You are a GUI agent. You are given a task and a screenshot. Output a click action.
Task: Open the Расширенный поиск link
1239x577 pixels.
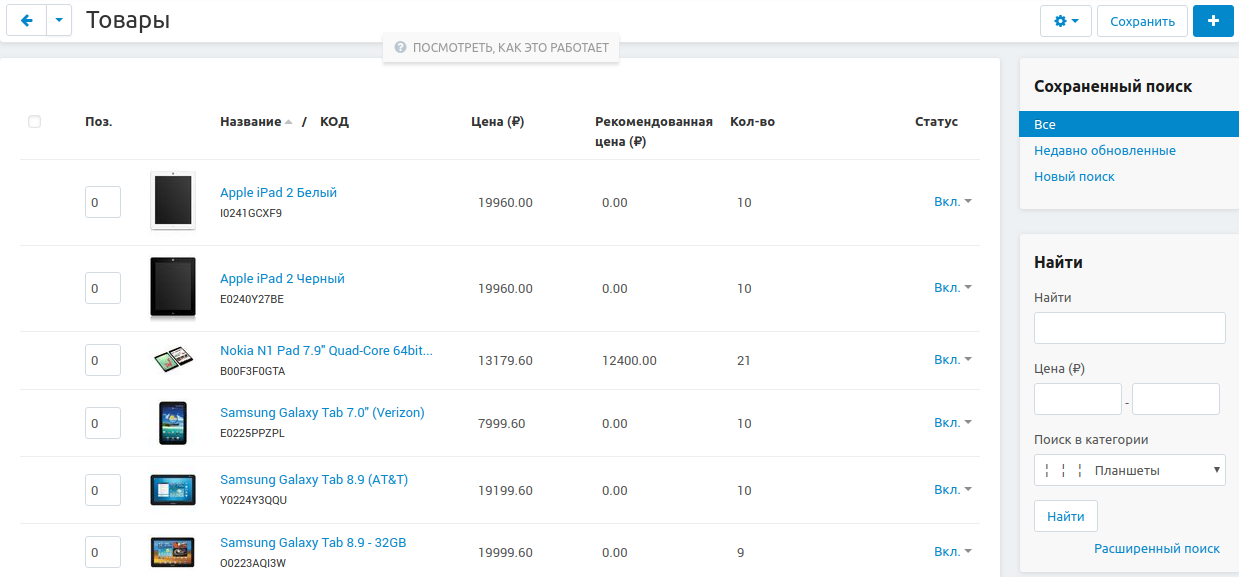coord(1157,548)
